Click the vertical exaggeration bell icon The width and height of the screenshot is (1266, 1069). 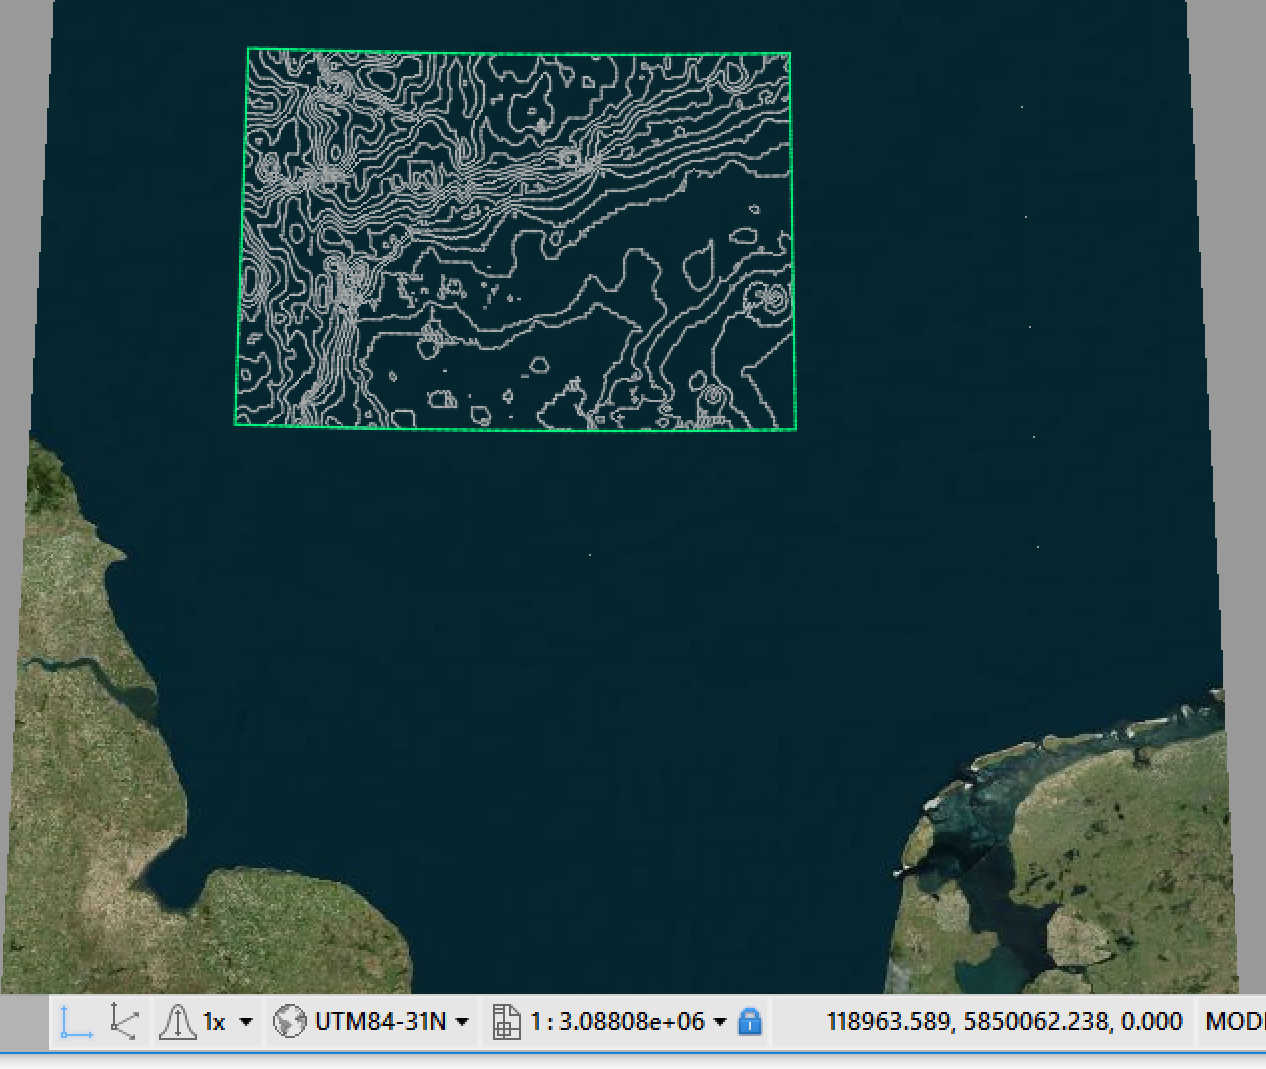pos(178,1022)
